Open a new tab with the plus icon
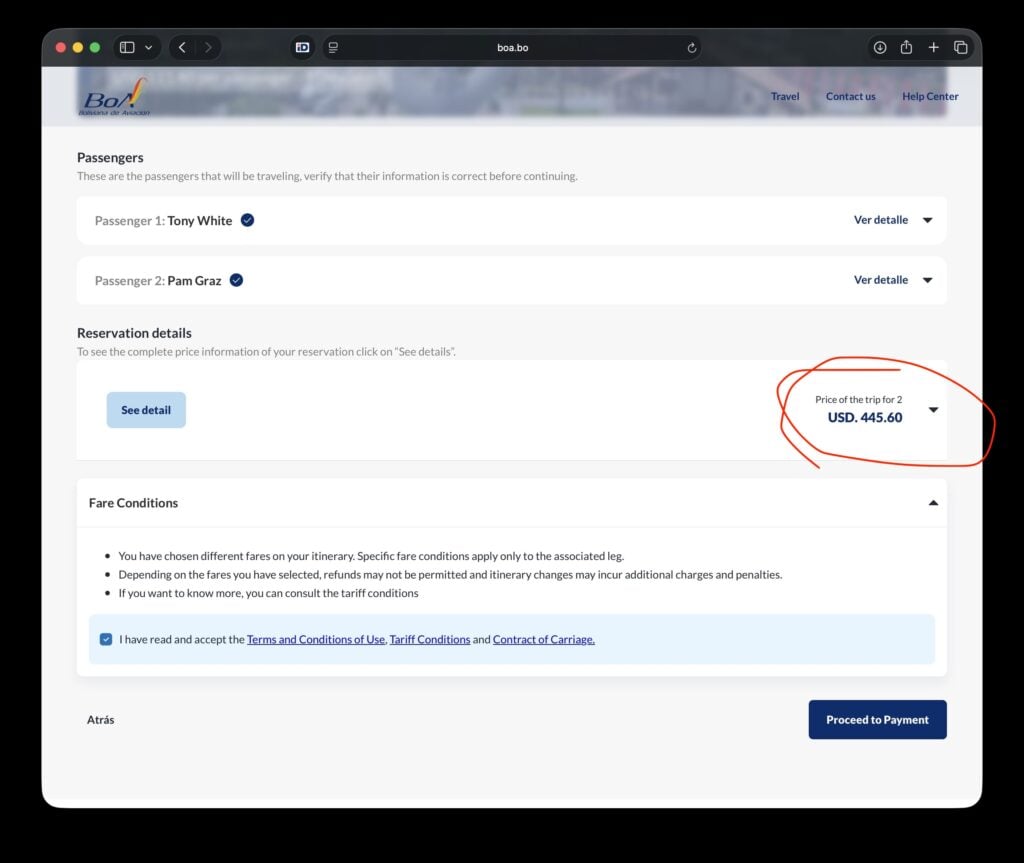This screenshot has height=863, width=1024. 933,47
